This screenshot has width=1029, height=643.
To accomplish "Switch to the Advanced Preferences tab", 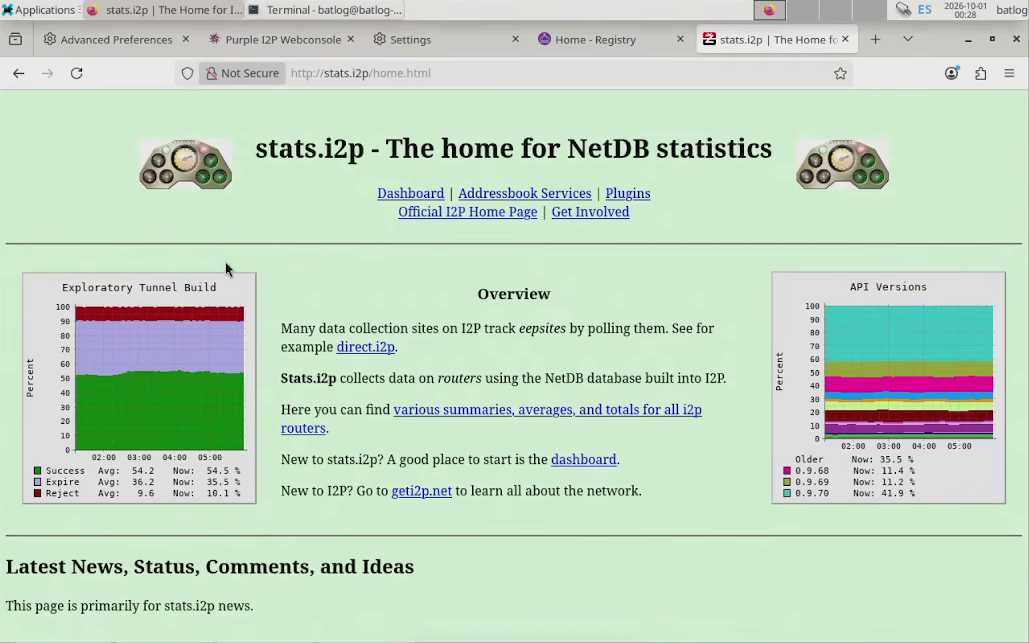I will [x=117, y=39].
